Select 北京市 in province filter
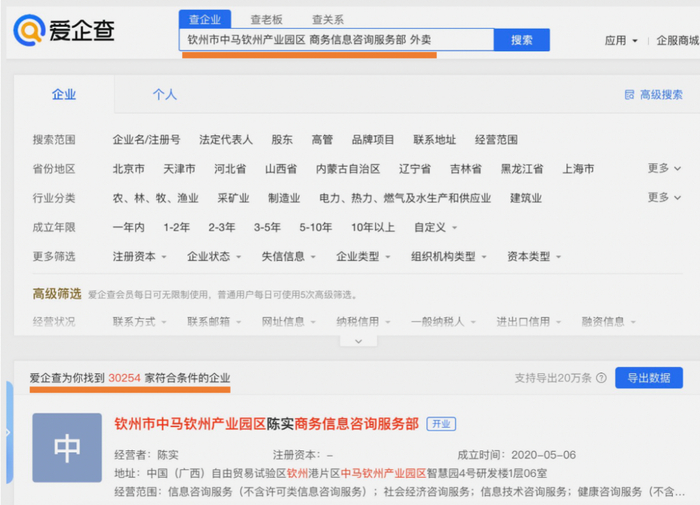The height and width of the screenshot is (505, 700). click(x=129, y=169)
